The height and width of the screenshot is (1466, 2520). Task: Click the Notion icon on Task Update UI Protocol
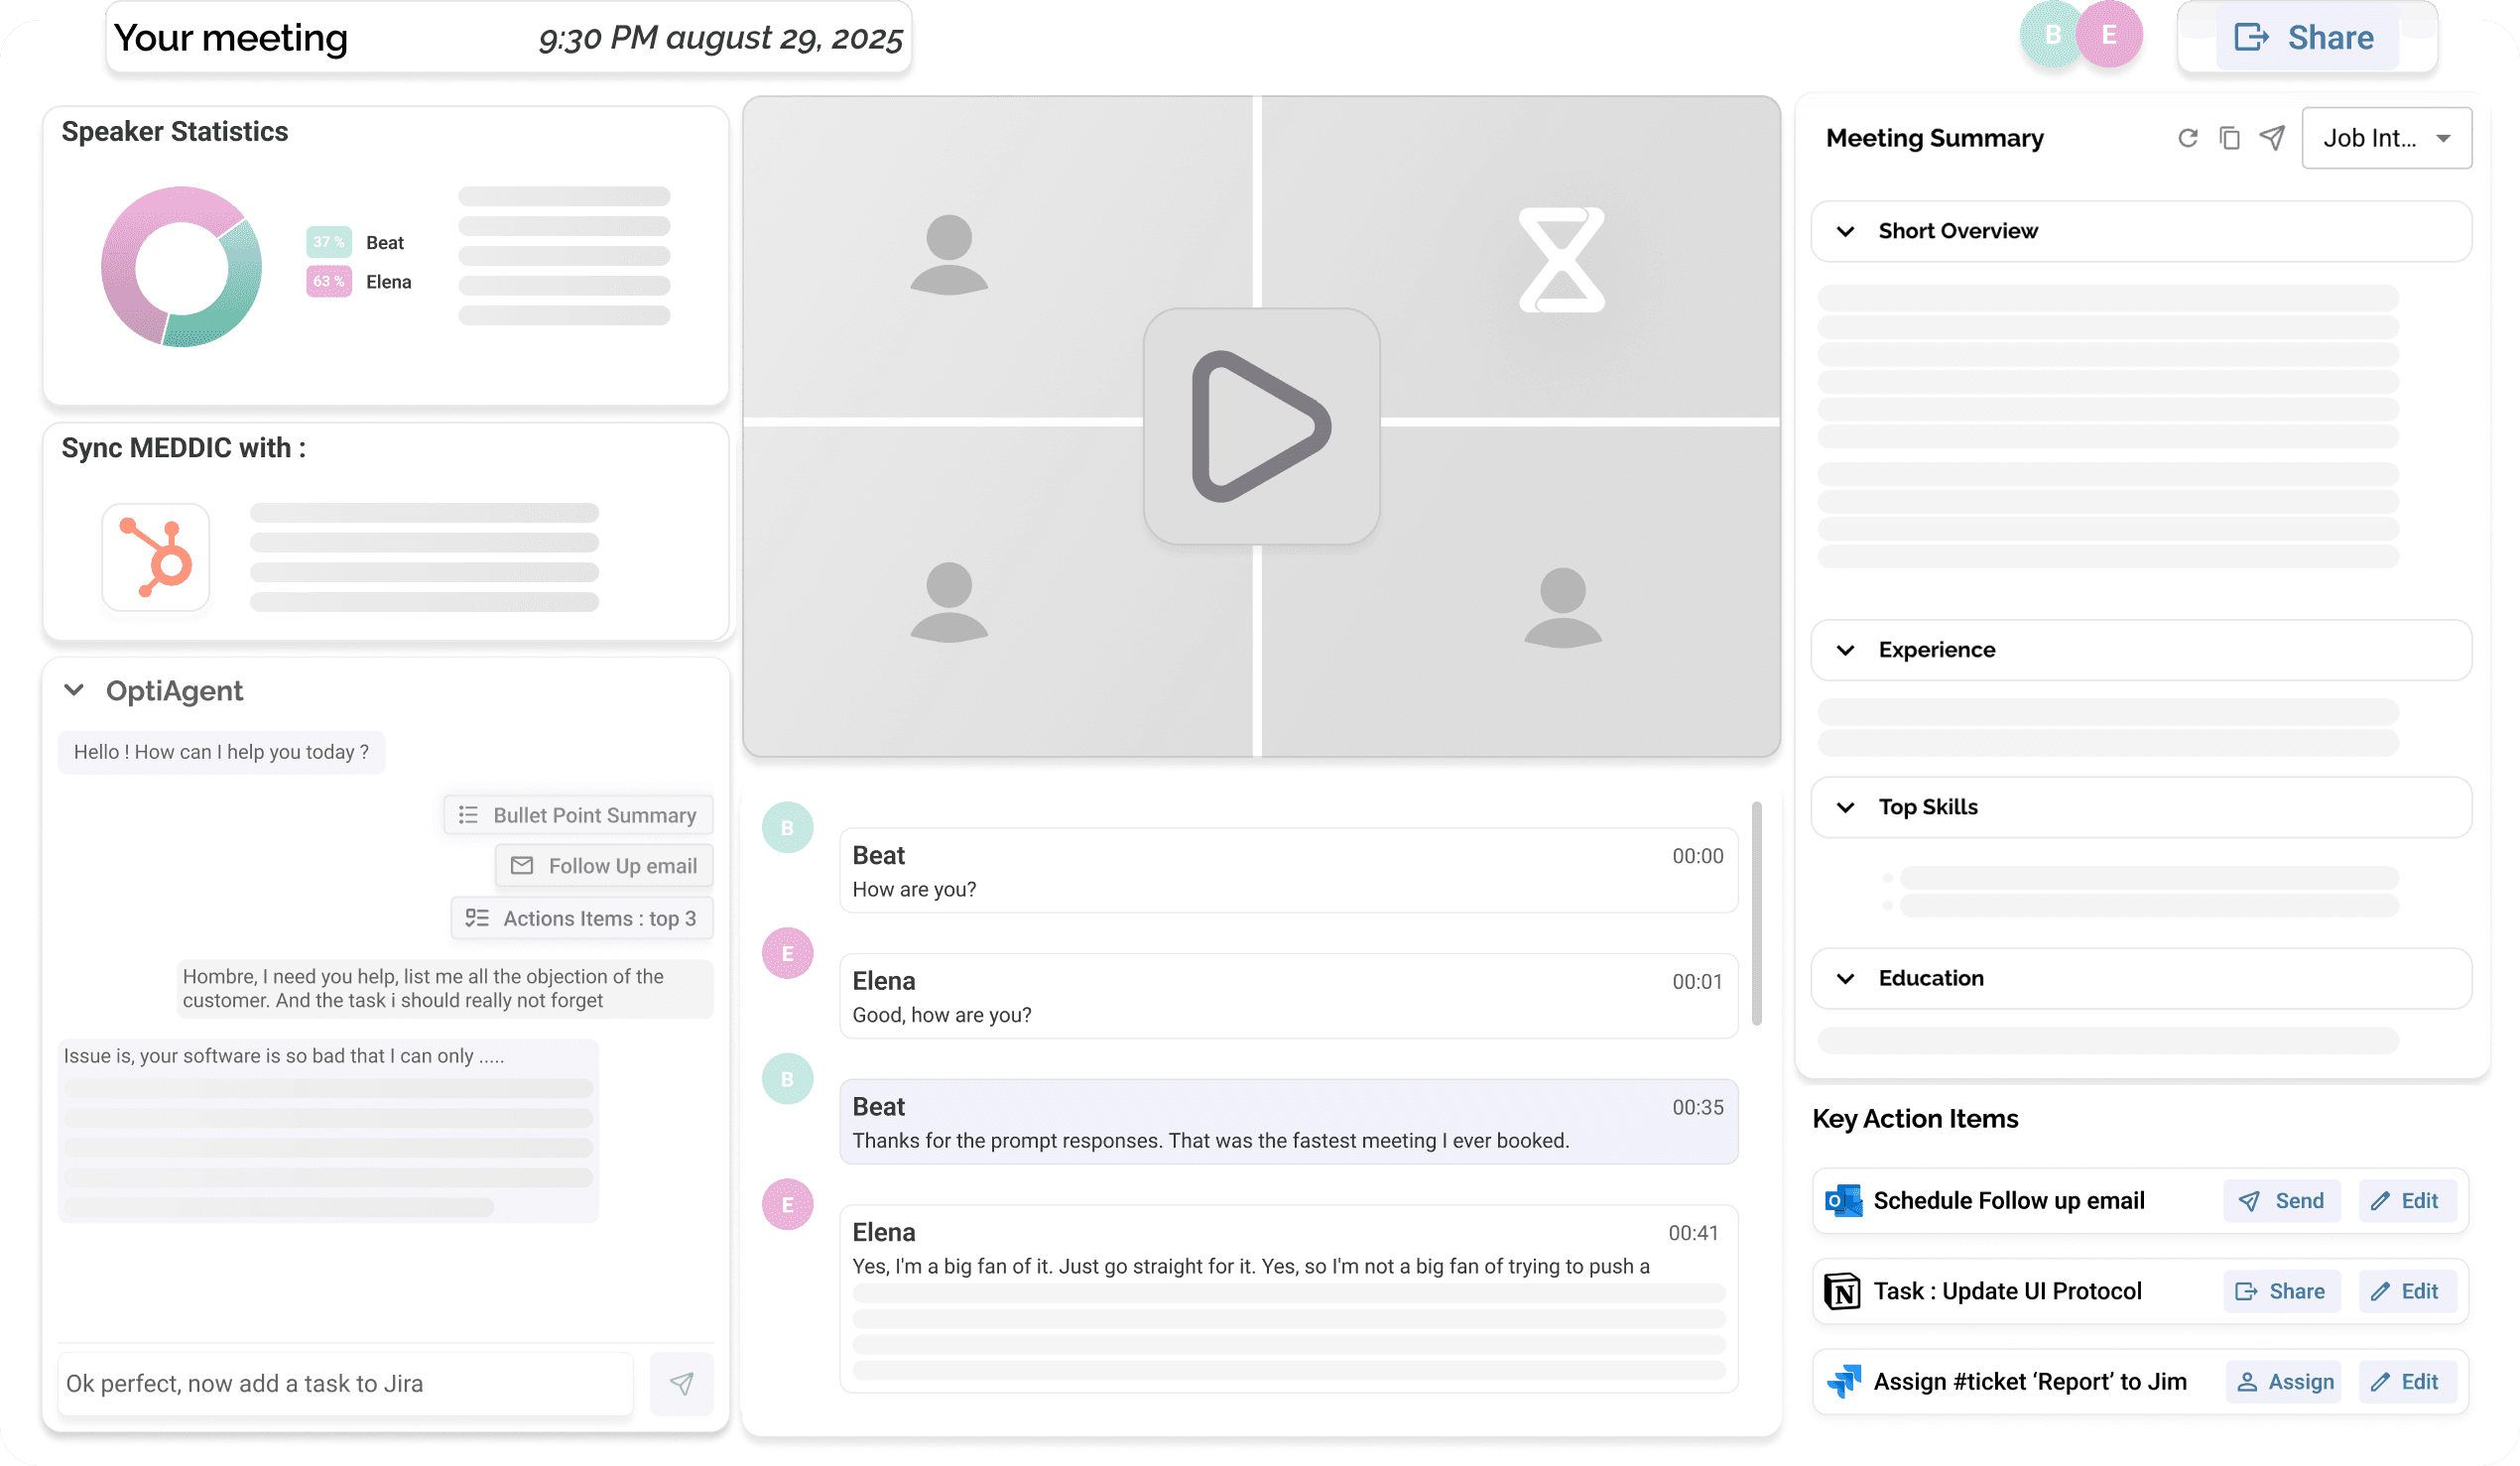1841,1290
